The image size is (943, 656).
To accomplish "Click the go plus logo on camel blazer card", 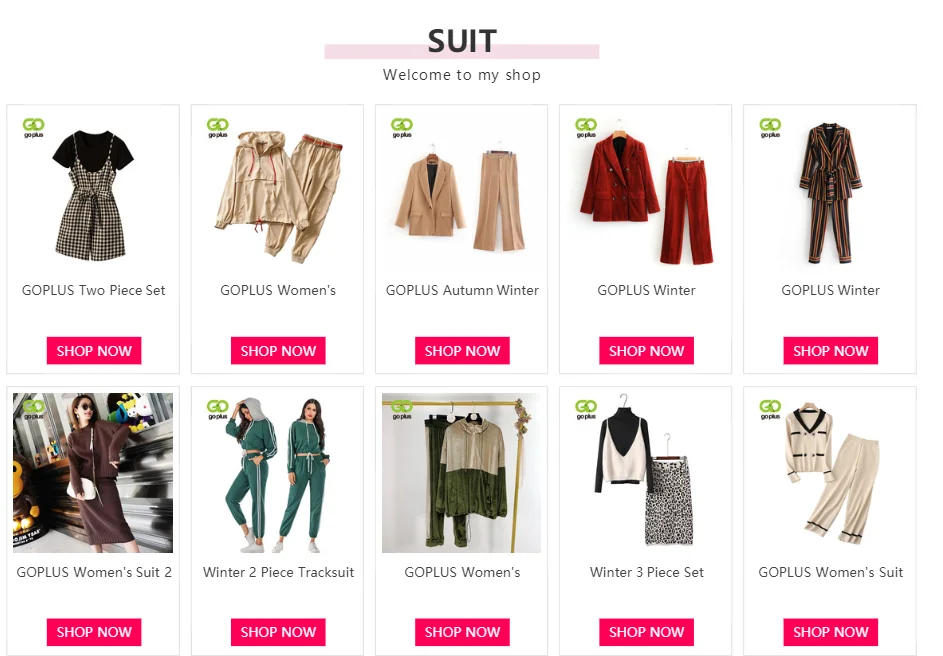I will 402,128.
